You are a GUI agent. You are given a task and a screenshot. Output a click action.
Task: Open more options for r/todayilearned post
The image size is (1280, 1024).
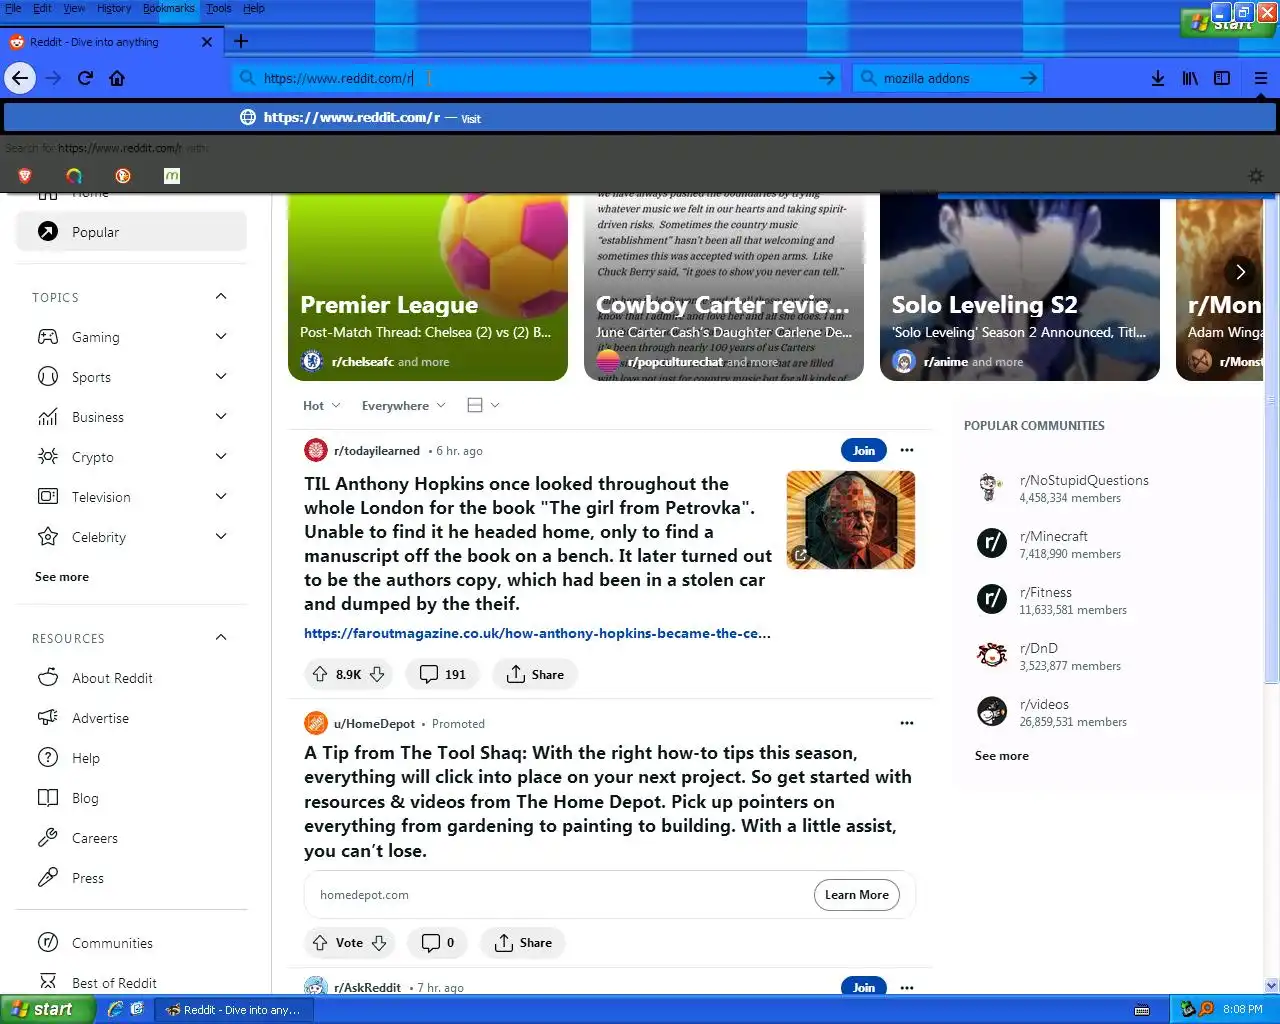pyautogui.click(x=907, y=450)
